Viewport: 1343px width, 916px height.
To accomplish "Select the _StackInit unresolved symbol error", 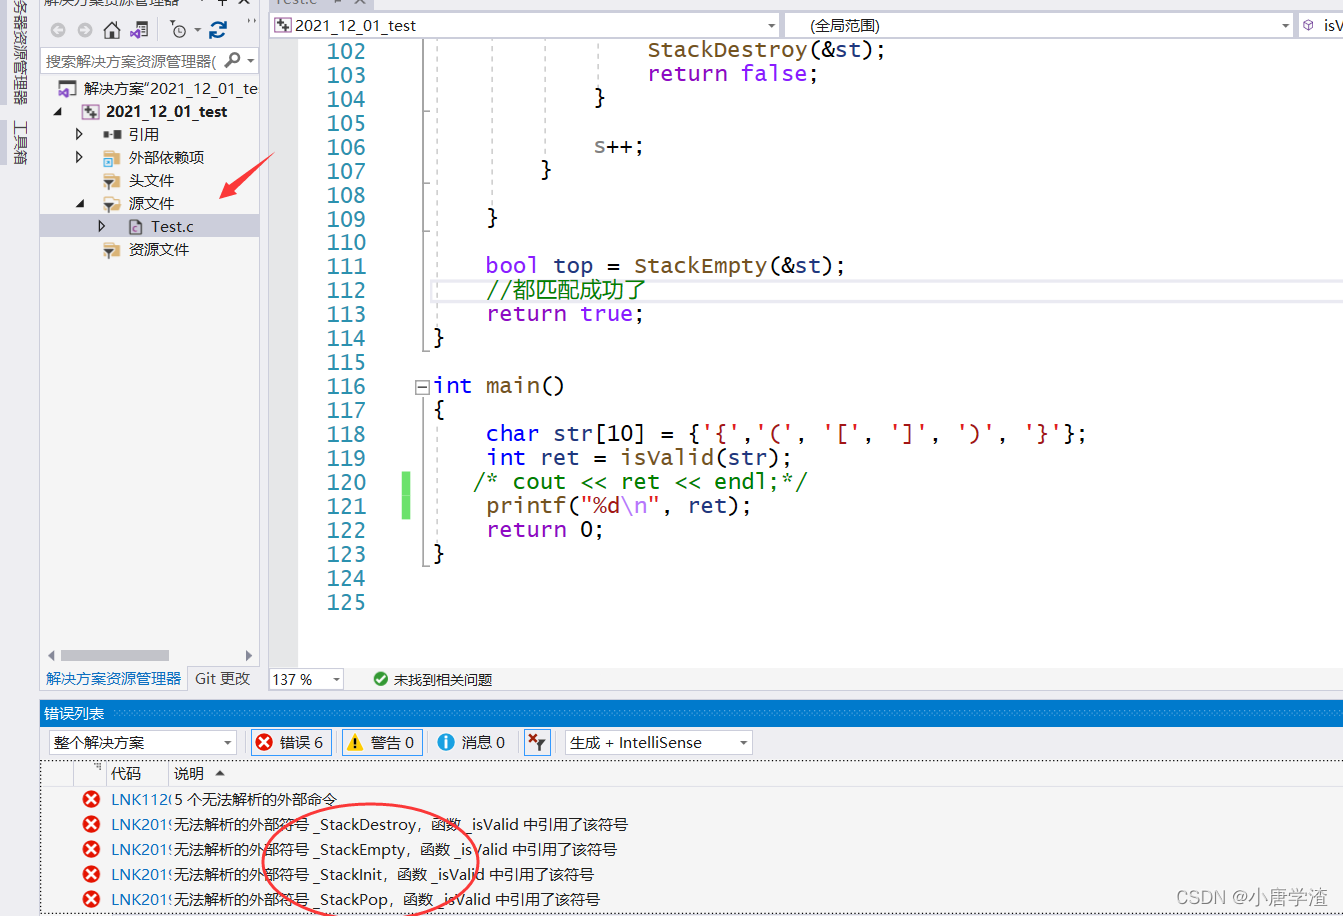I will coord(691,874).
